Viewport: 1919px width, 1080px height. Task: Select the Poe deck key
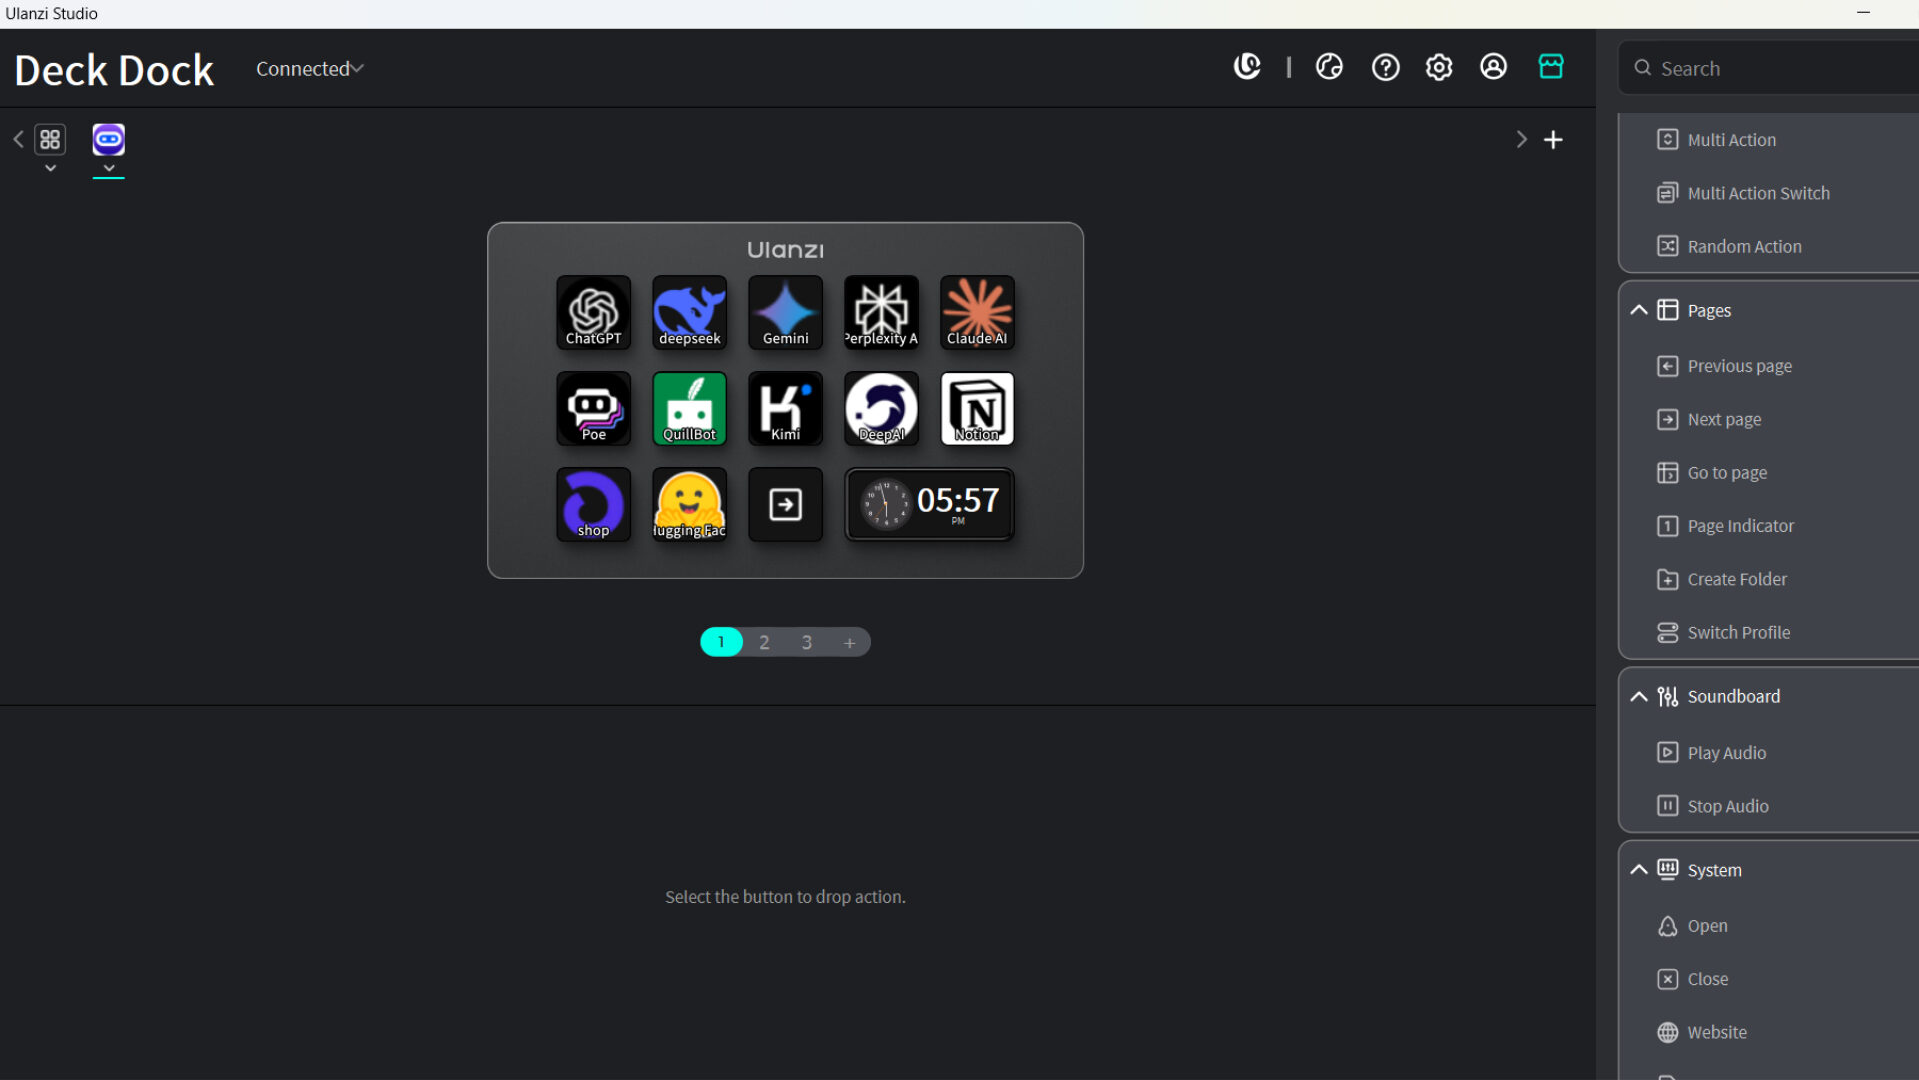[593, 409]
